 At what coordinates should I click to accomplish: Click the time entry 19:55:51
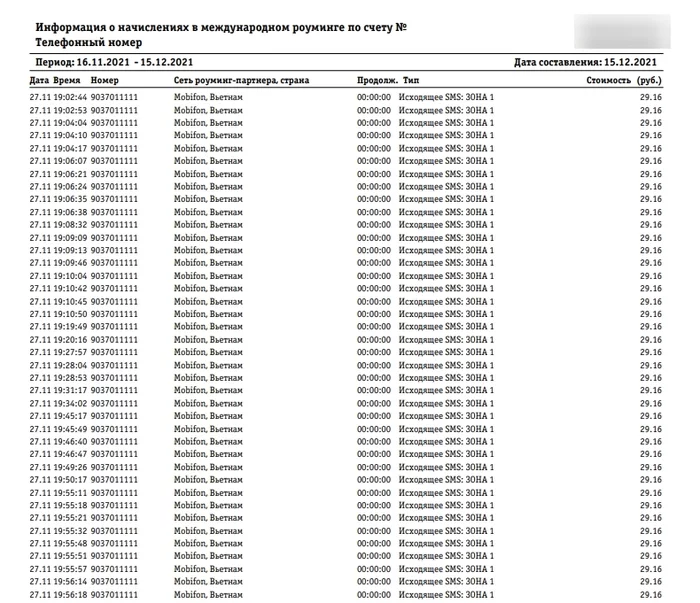coord(70,556)
